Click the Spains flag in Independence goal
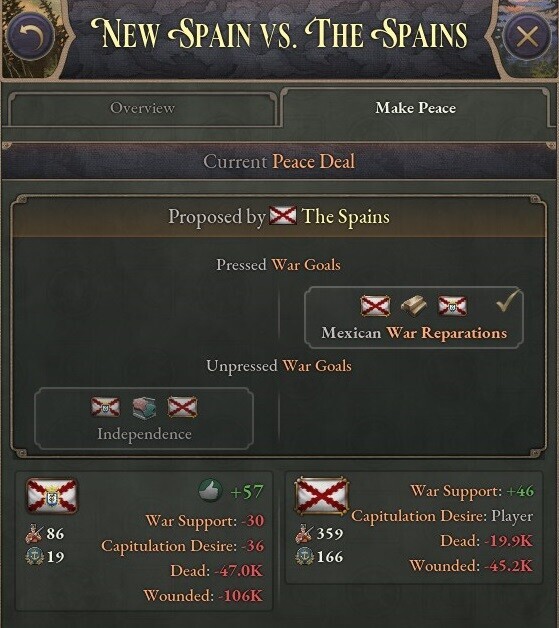 click(182, 407)
